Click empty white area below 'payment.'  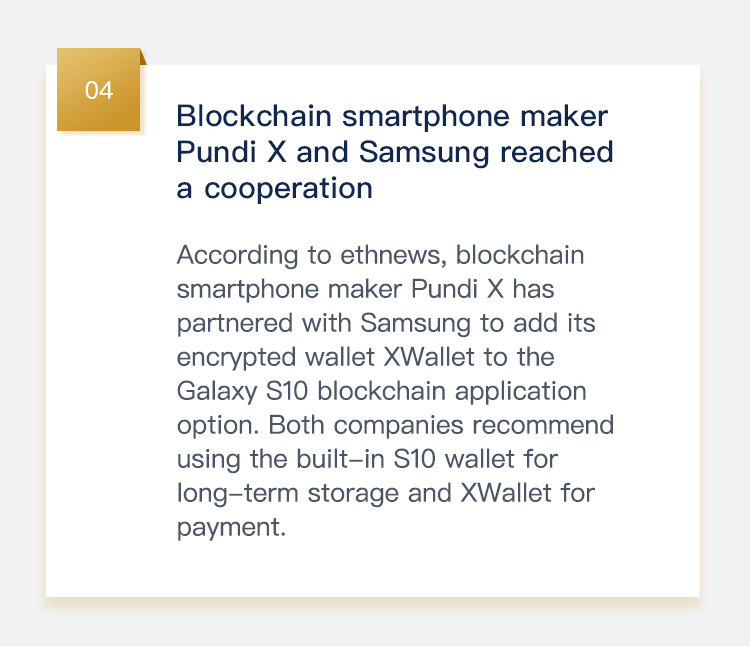point(373,569)
